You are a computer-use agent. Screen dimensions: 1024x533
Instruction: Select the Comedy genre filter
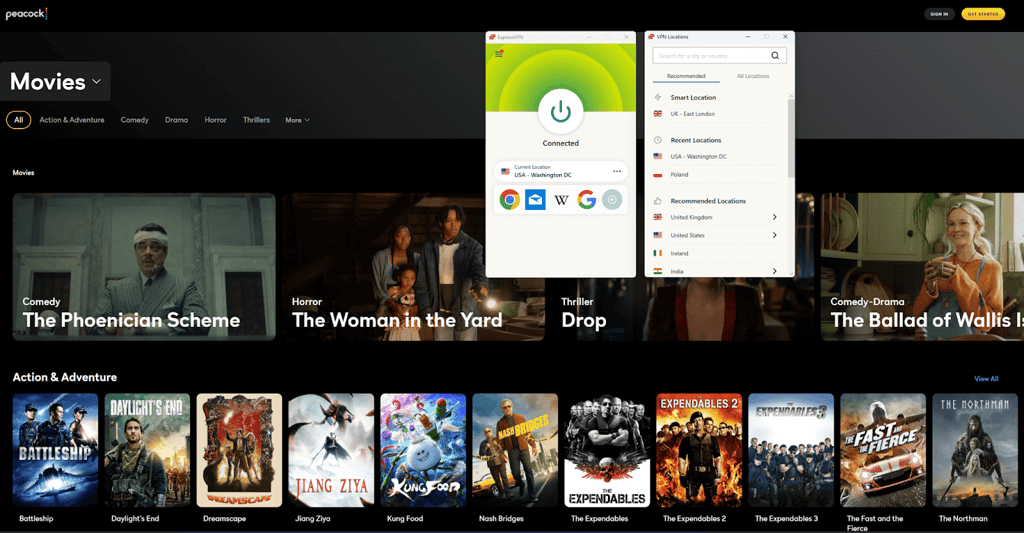click(x=135, y=120)
